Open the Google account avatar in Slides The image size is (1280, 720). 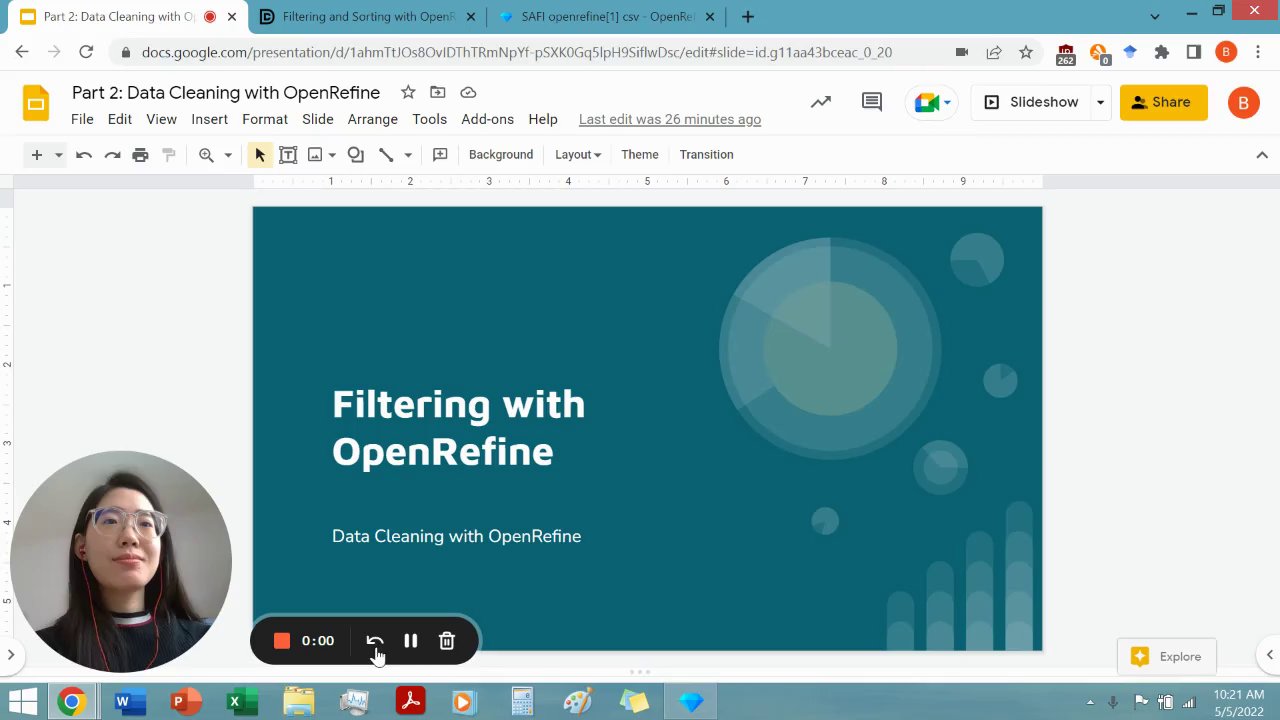coord(1243,102)
